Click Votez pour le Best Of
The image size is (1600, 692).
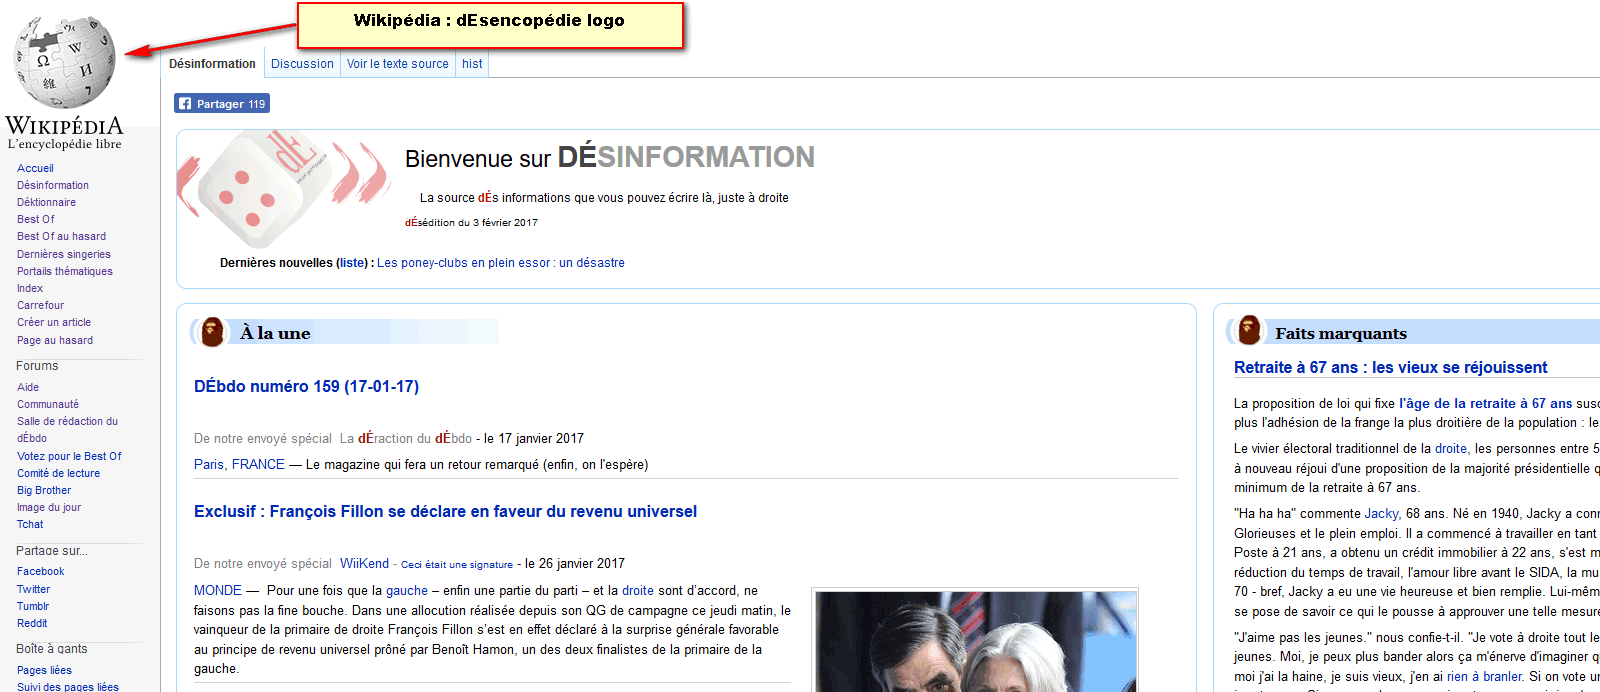[x=69, y=456]
